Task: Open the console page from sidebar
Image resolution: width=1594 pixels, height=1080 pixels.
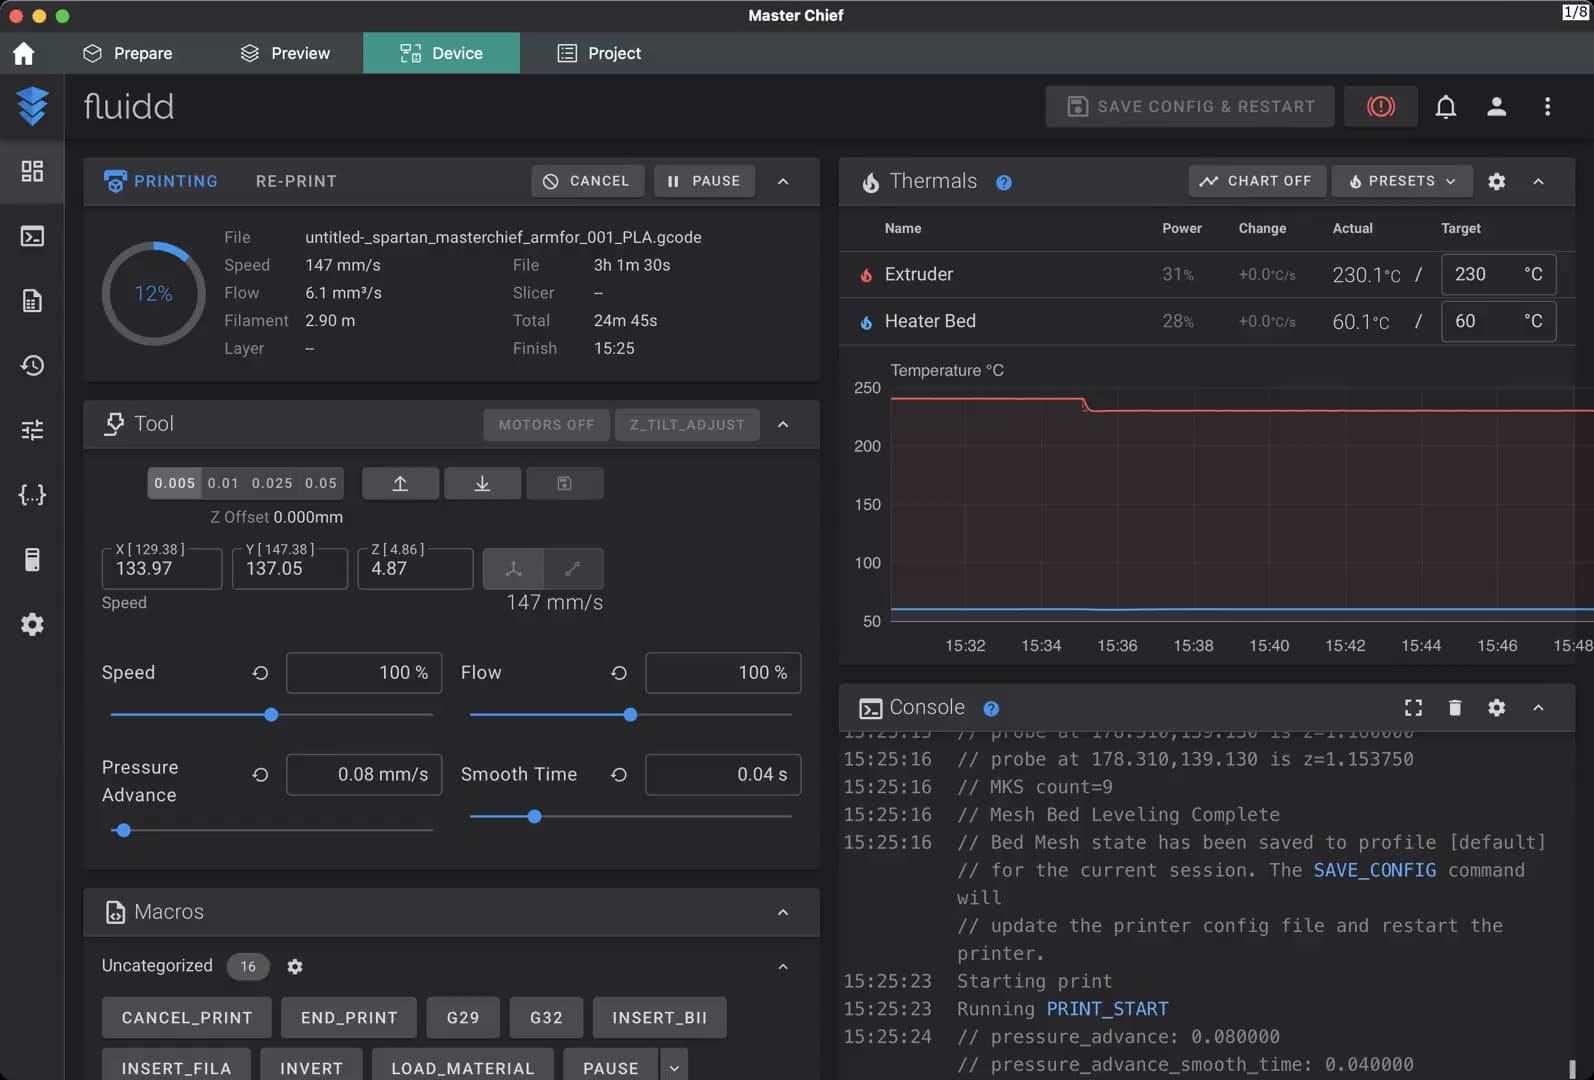Action: [x=32, y=236]
